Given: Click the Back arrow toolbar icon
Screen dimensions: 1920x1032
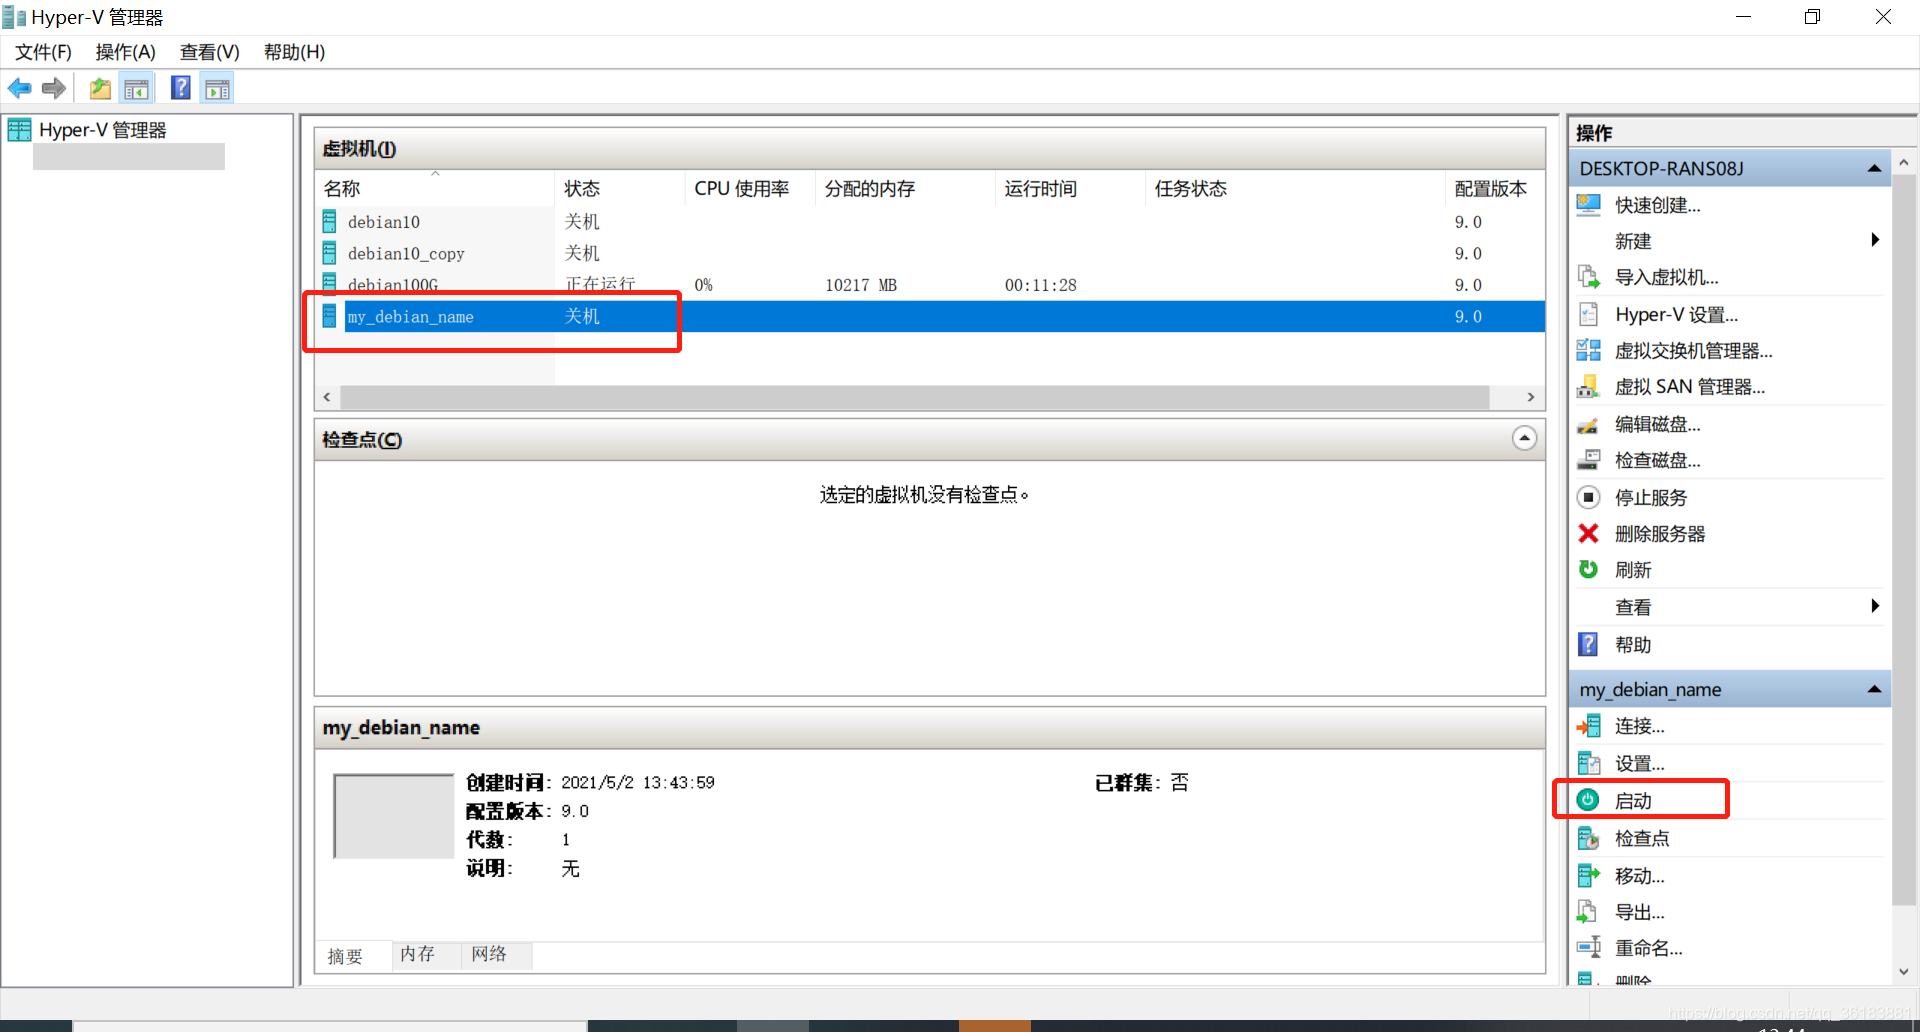Looking at the screenshot, I should pos(19,89).
